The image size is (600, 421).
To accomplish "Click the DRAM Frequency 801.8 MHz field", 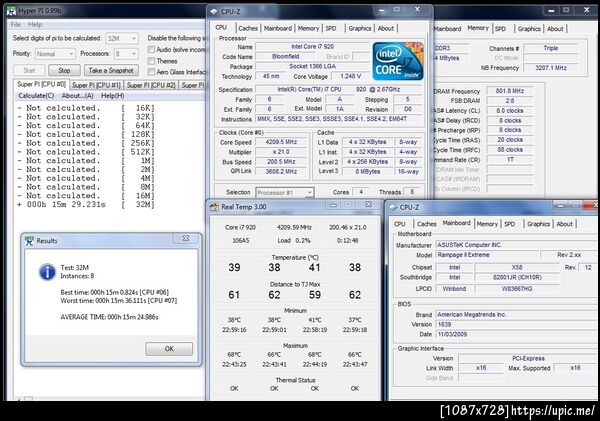I will tap(510, 91).
